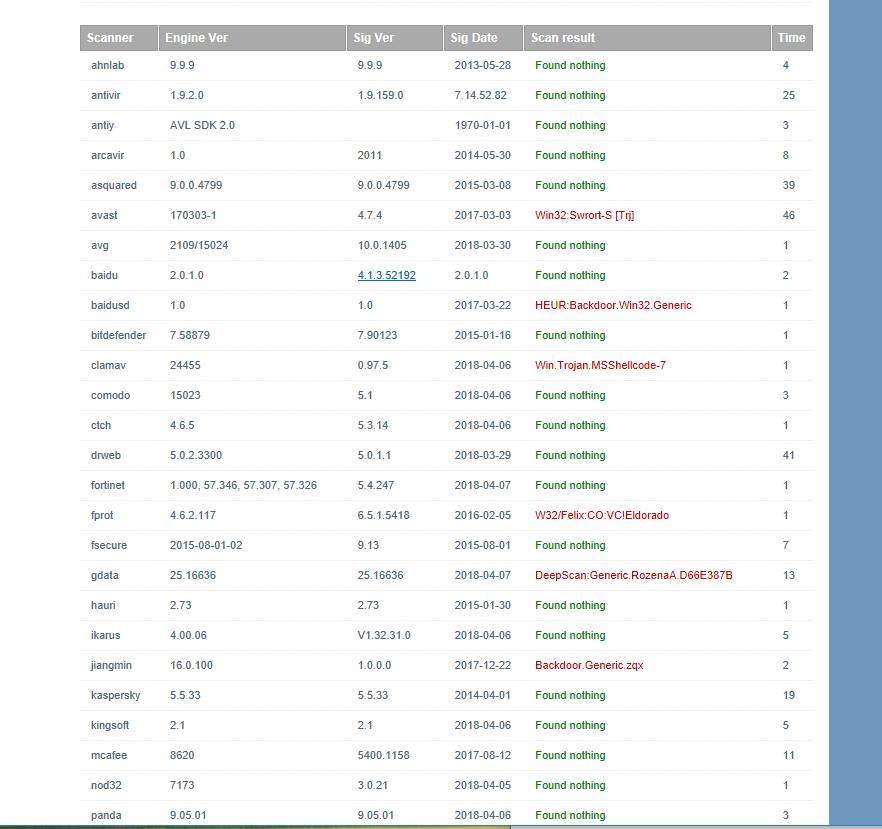Click the 7.14.52.82 antivir sig date

pos(480,95)
